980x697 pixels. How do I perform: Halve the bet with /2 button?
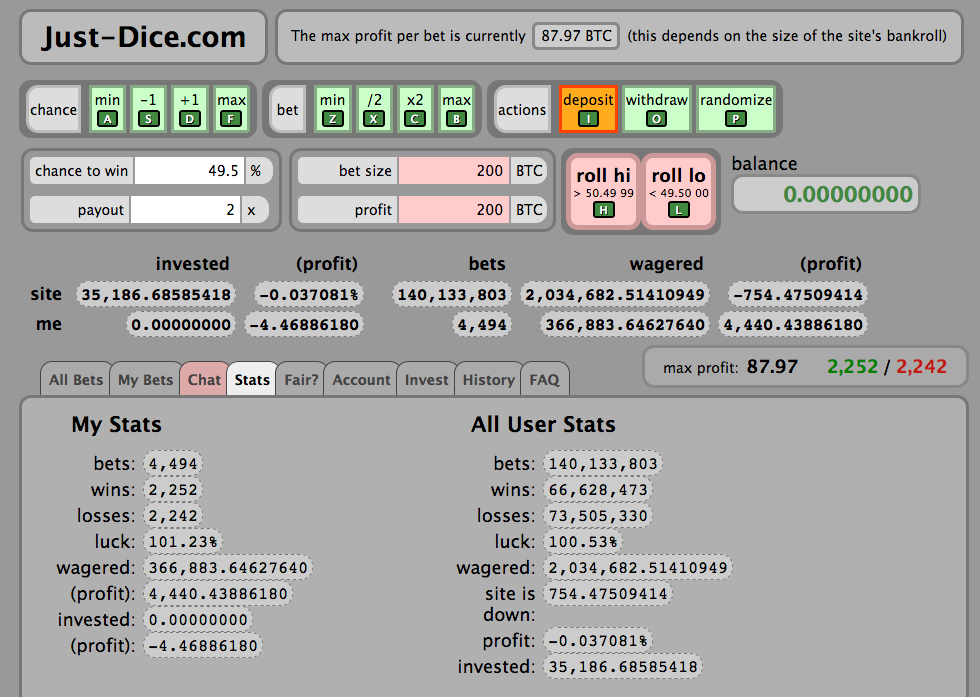374,109
